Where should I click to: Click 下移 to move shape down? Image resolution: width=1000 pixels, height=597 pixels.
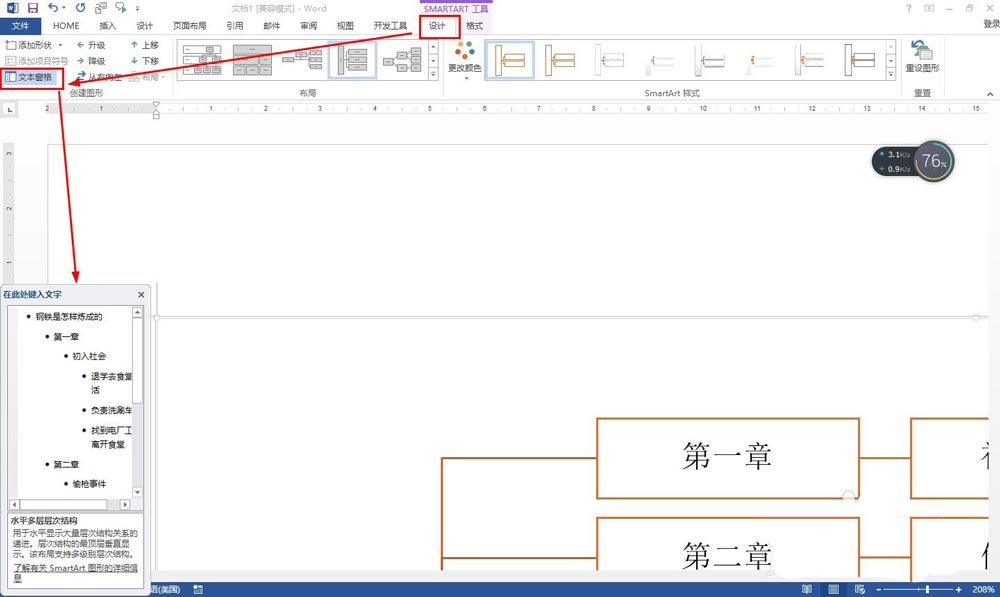144,61
